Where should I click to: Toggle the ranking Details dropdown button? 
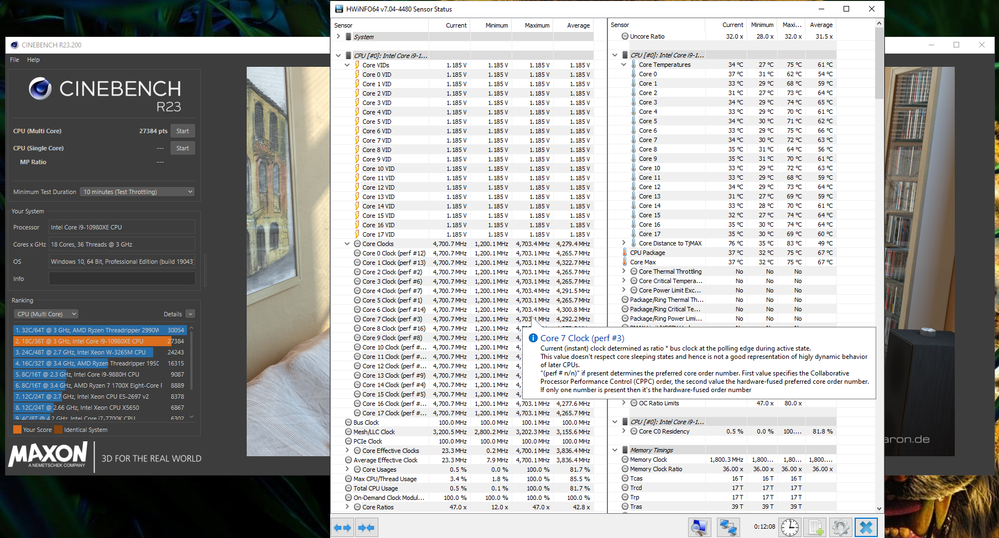(x=190, y=314)
